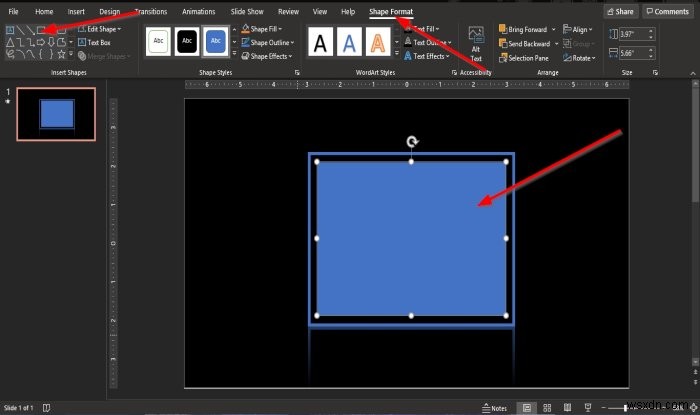The height and width of the screenshot is (415, 700).
Task: Select the text box shape in shapes gallery
Action: 9,30
